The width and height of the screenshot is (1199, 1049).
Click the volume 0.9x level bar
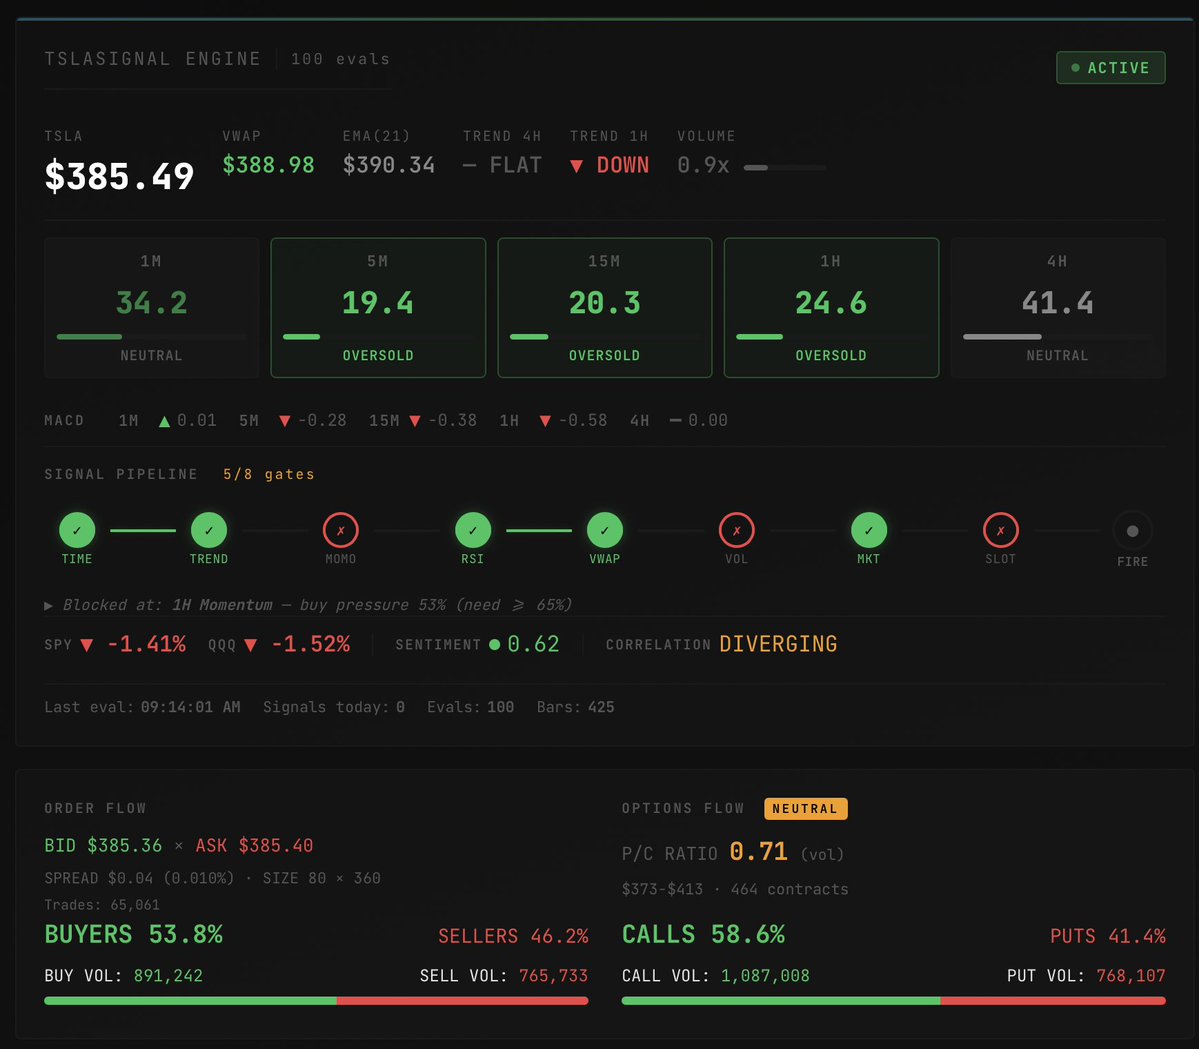coord(785,167)
